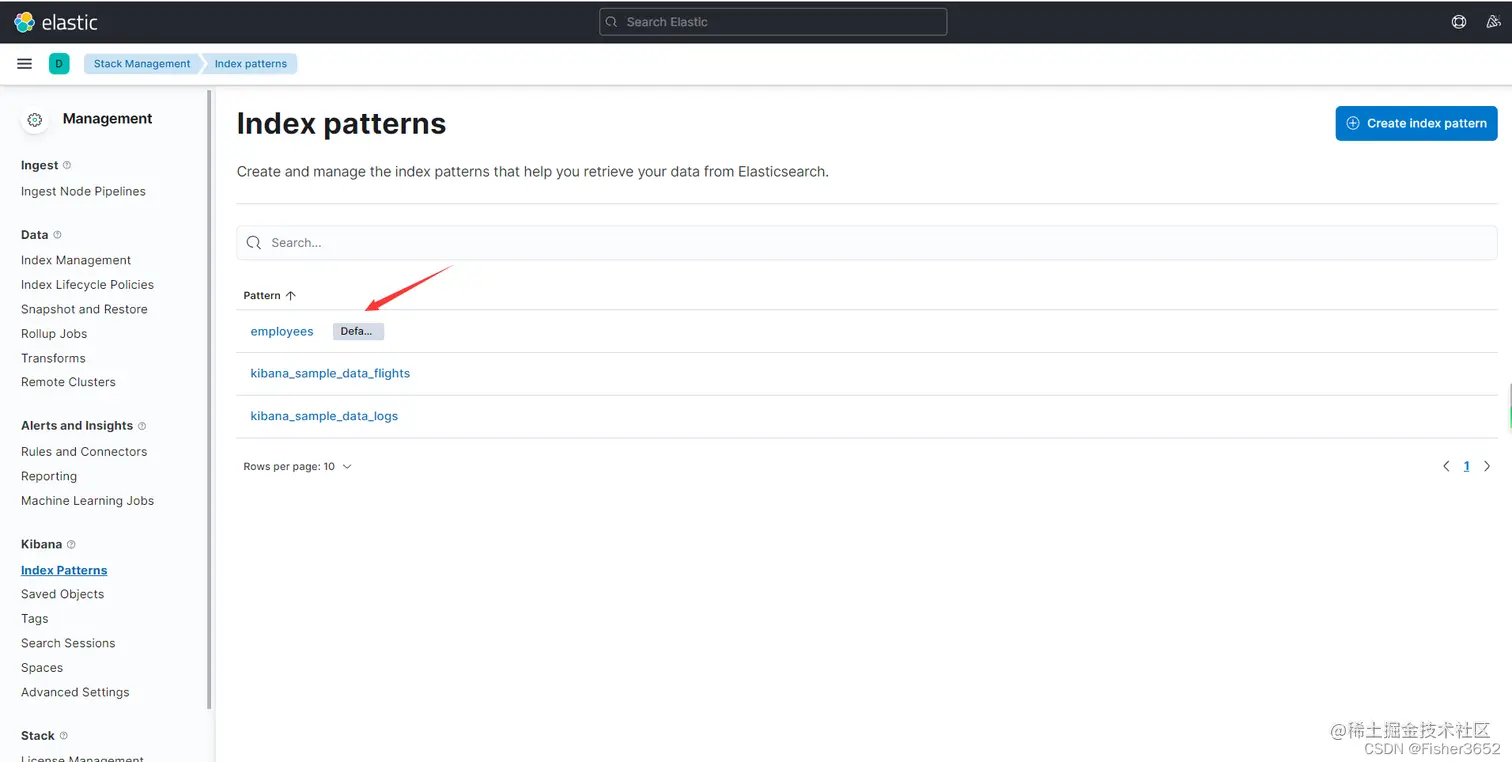This screenshot has height=762, width=1512.
Task: Open Reporting in sidebar
Action: (x=49, y=477)
